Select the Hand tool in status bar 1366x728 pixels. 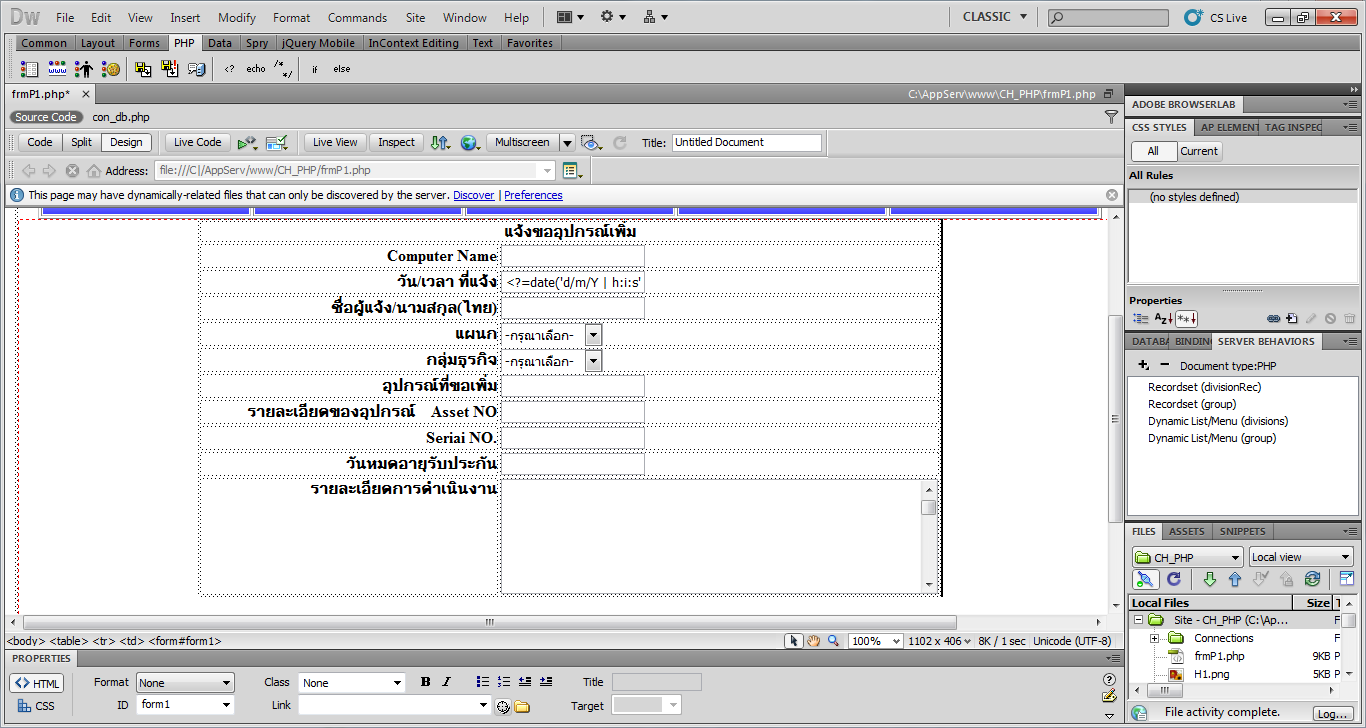click(814, 641)
